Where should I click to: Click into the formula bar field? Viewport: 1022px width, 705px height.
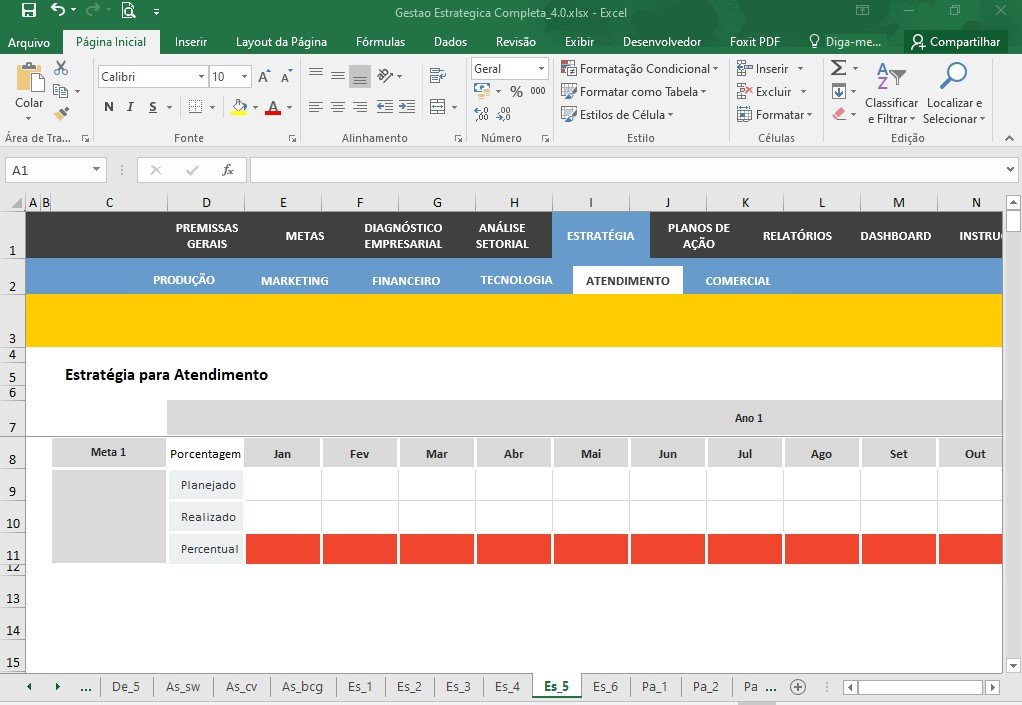click(626, 170)
